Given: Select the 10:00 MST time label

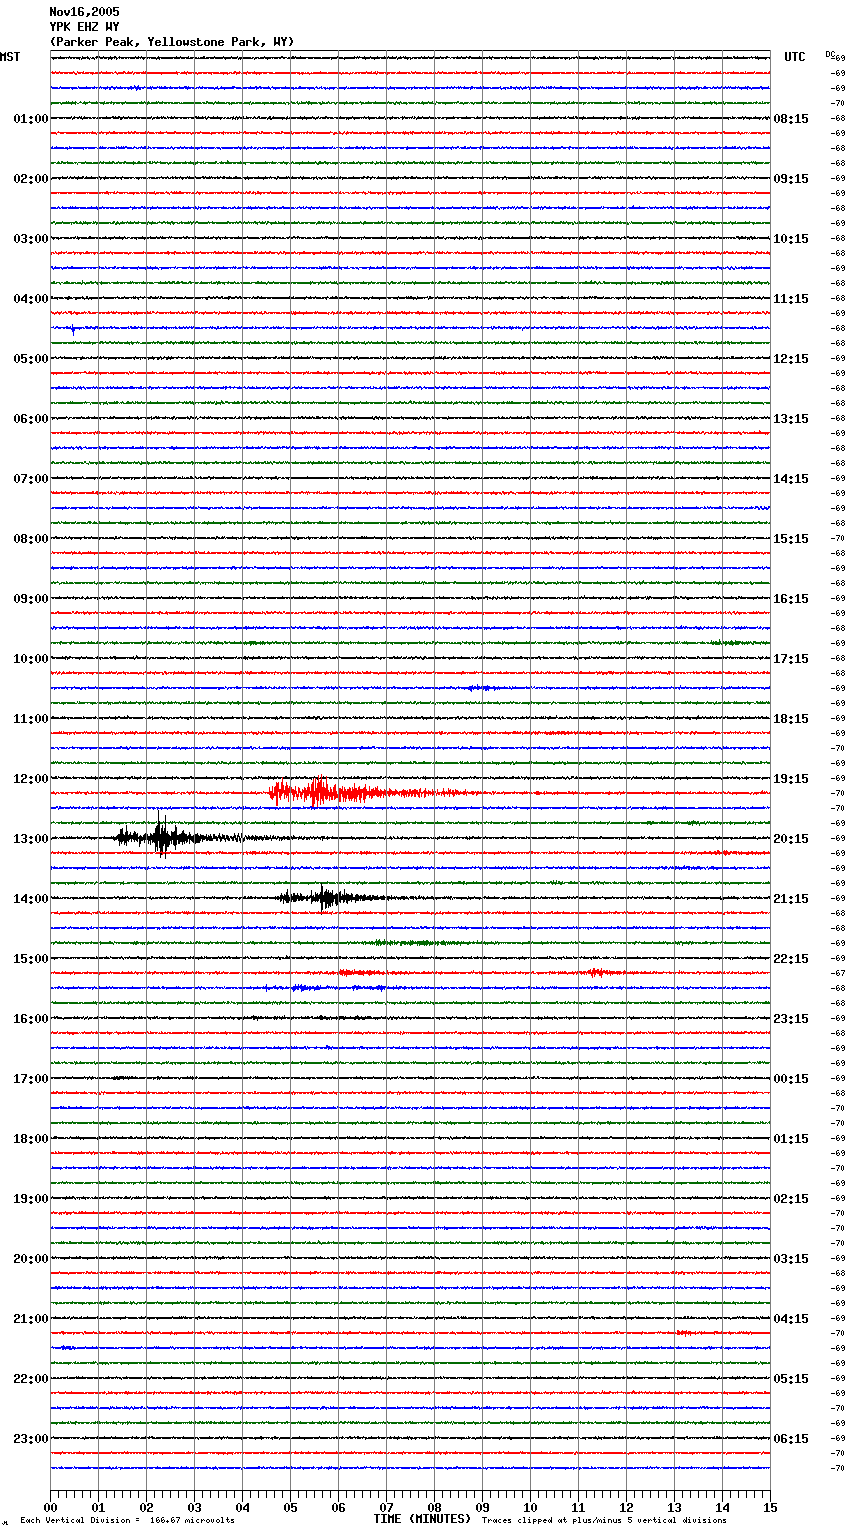Looking at the screenshot, I should (x=30, y=659).
